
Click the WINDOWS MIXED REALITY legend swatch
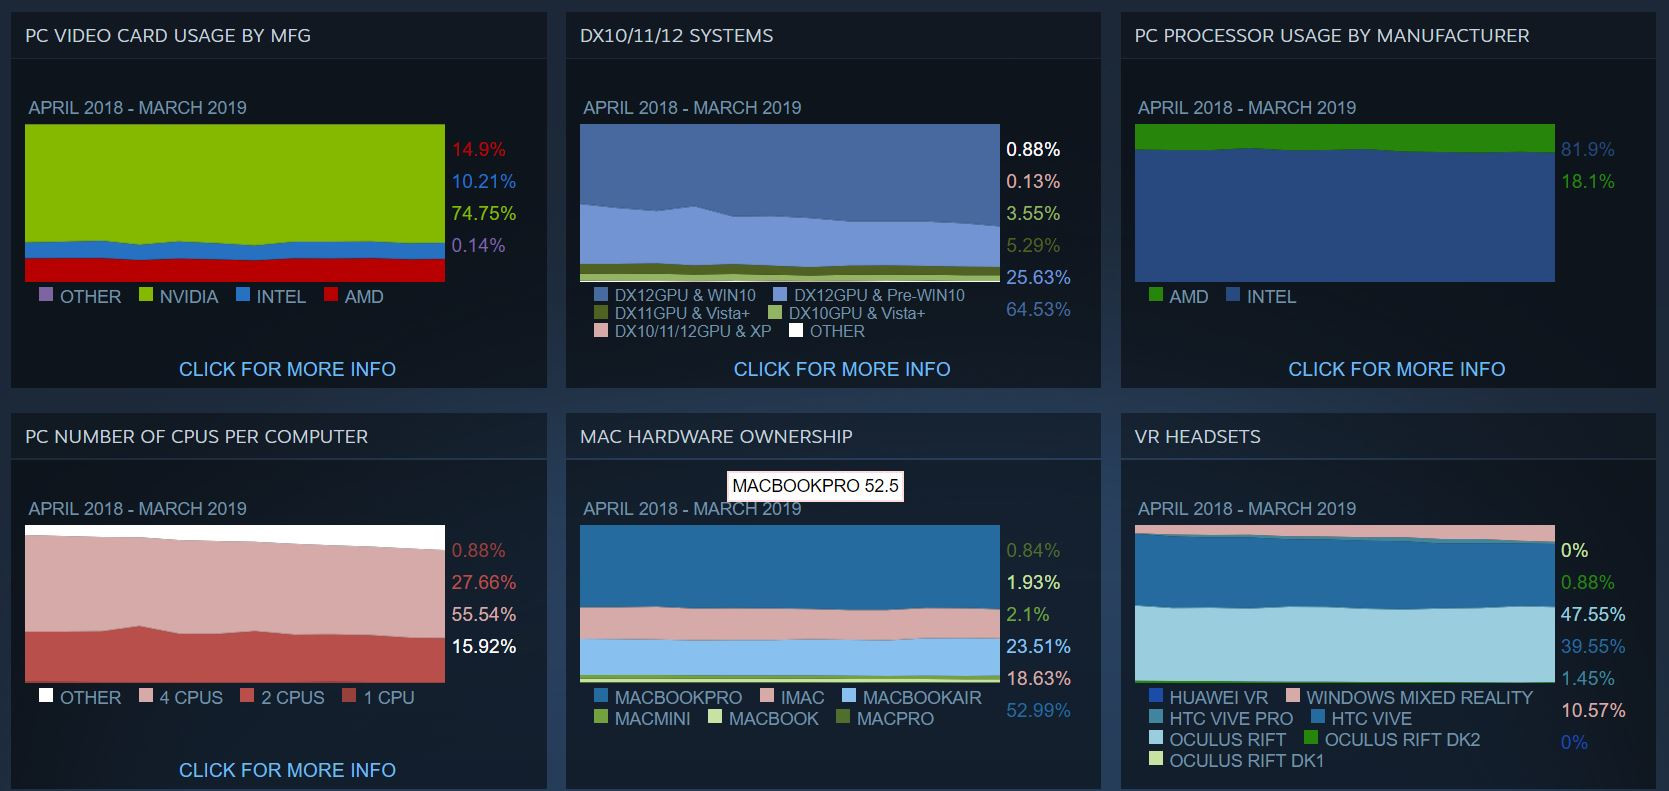pyautogui.click(x=1293, y=696)
